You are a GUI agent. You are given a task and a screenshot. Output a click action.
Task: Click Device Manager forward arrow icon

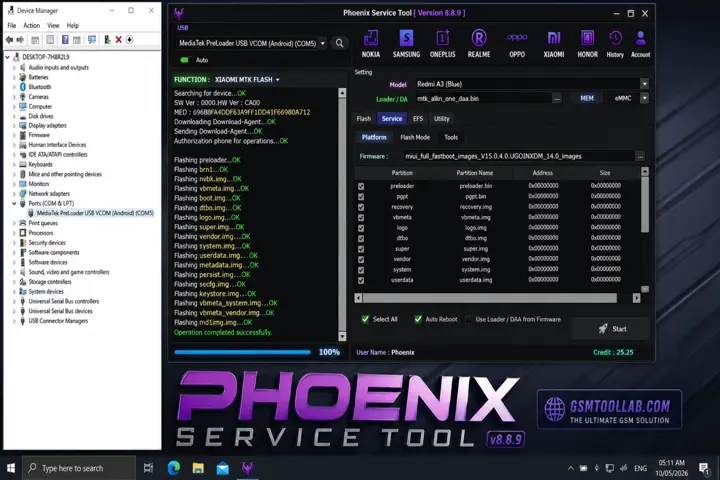click(20, 40)
